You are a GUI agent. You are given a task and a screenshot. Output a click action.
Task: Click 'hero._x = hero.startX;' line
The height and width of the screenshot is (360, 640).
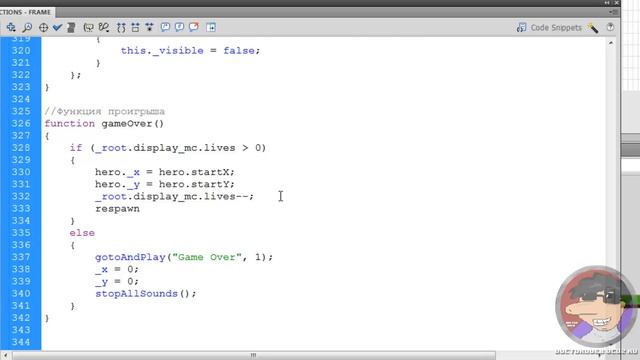[x=165, y=172]
